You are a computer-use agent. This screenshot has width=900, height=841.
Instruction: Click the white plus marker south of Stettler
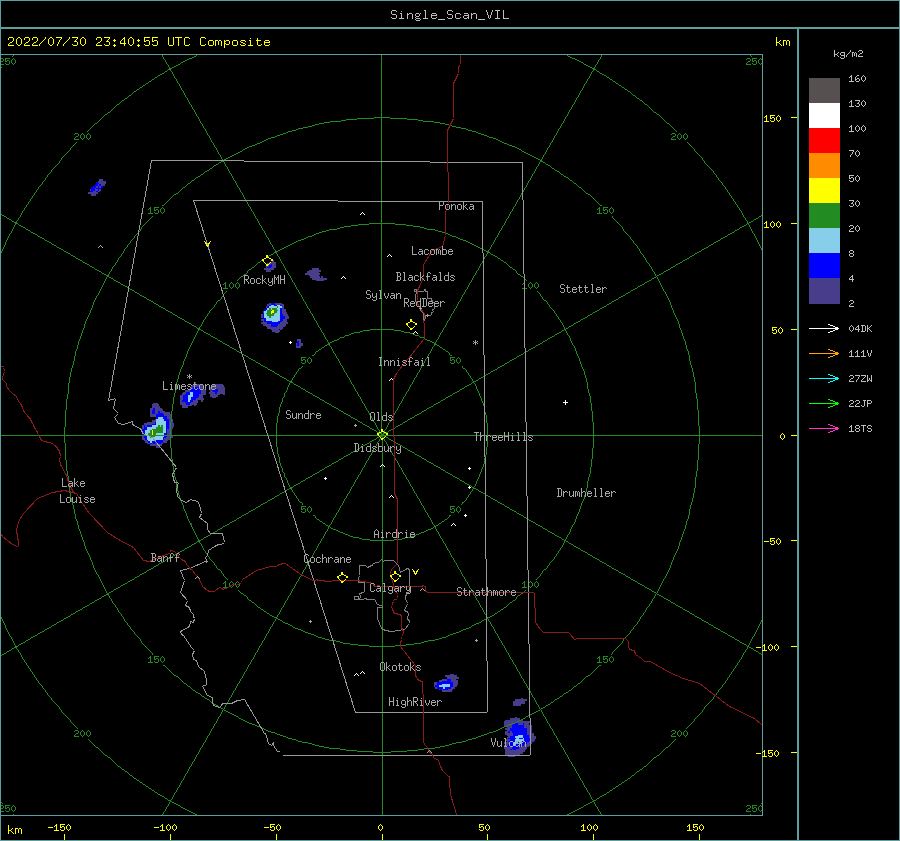click(565, 402)
